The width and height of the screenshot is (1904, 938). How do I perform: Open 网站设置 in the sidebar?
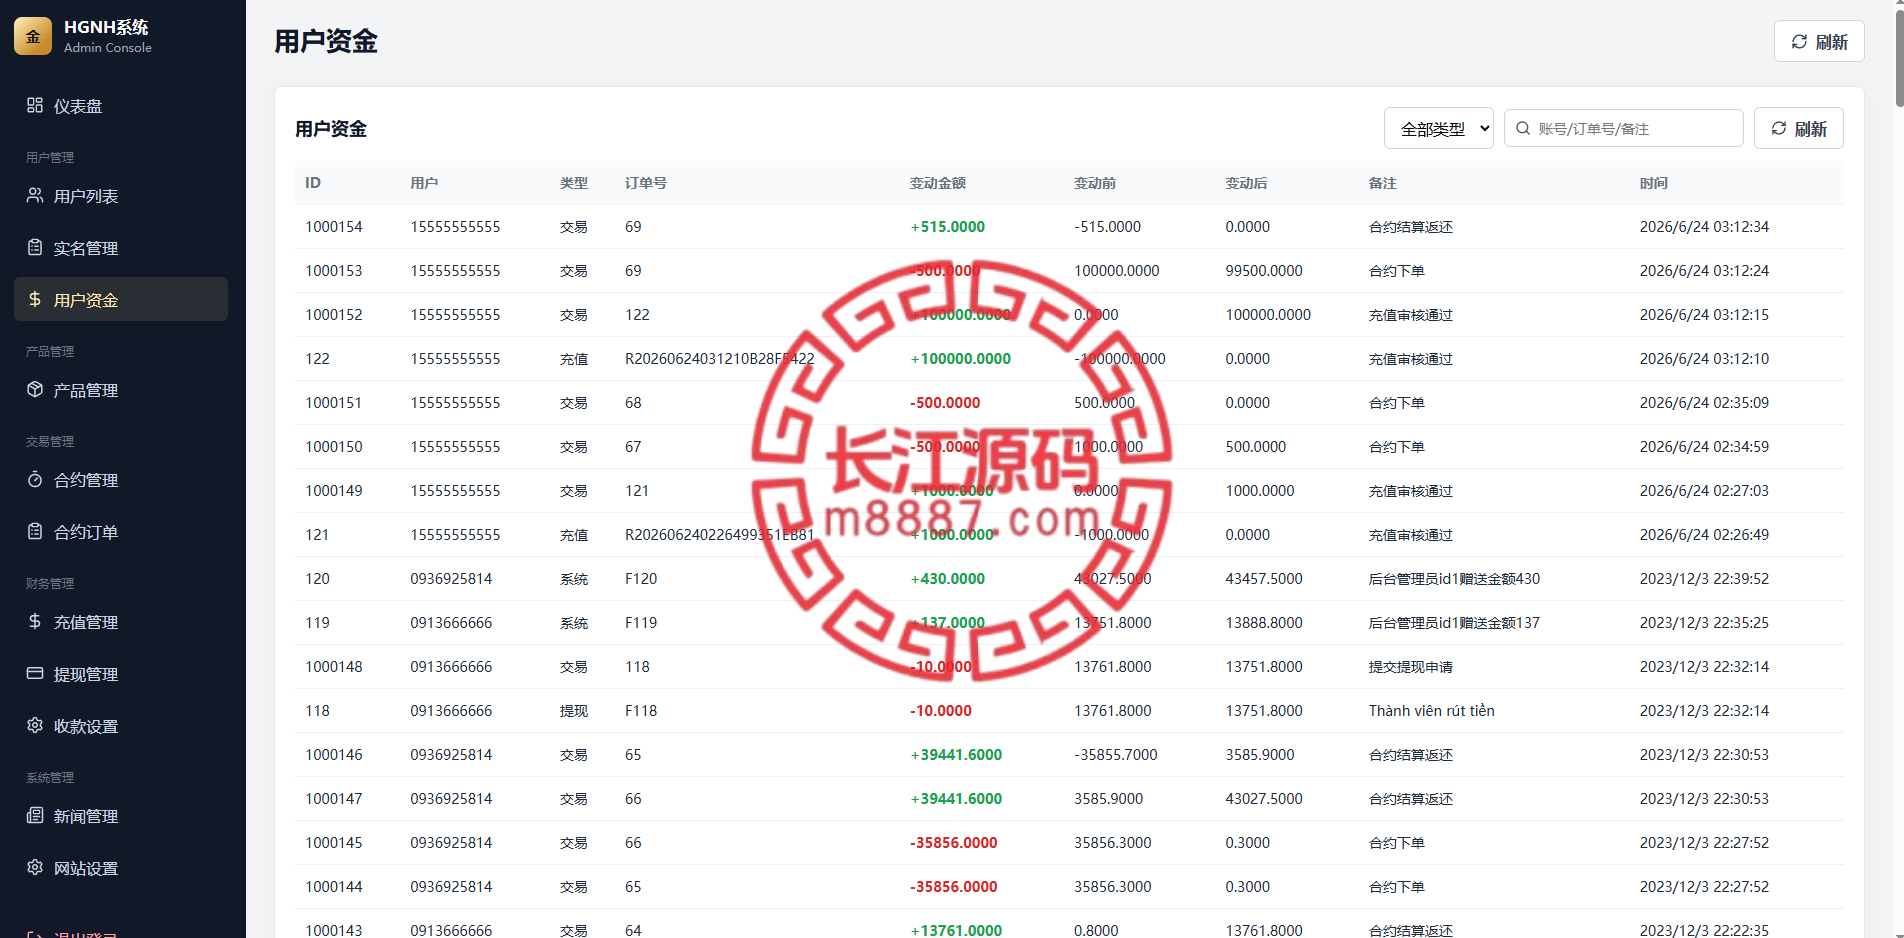[121, 867]
